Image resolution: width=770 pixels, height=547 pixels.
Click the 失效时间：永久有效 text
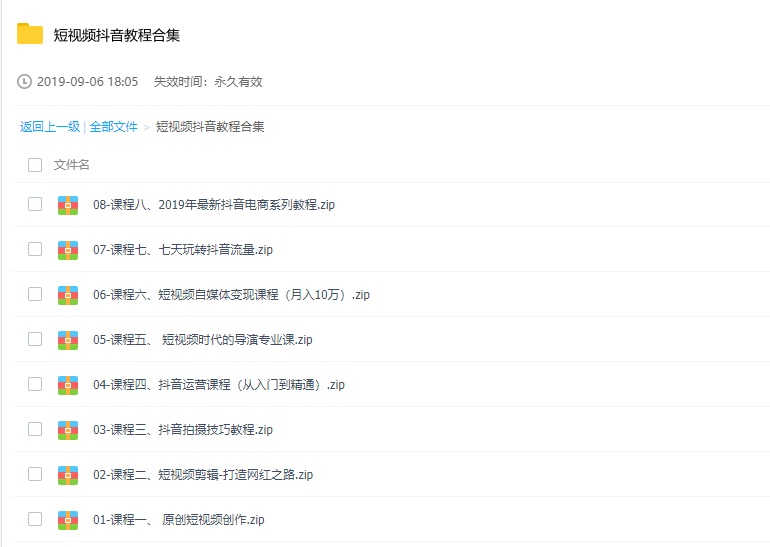click(x=208, y=82)
